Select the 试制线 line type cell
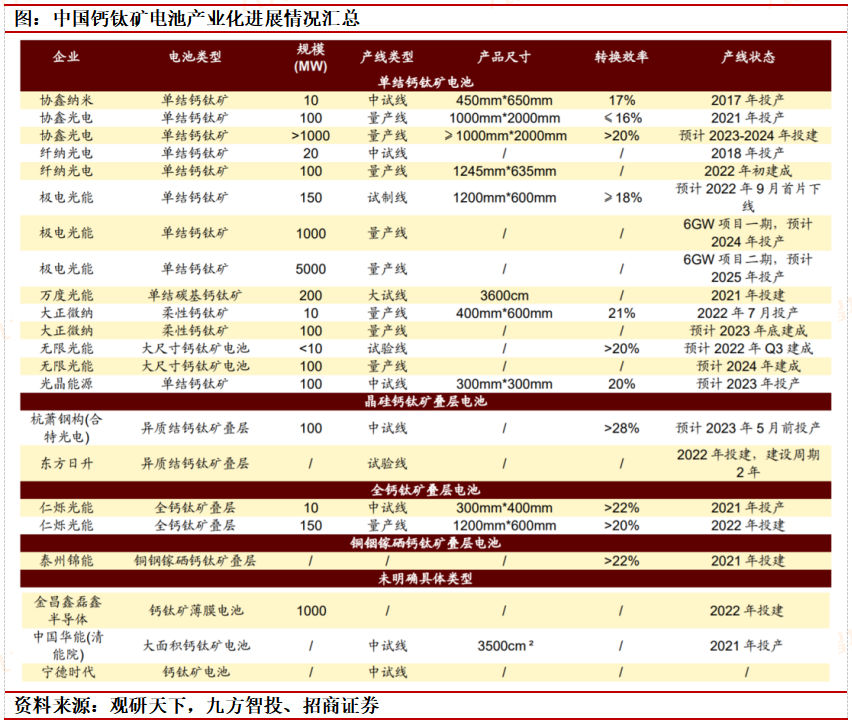852x722 pixels. (387, 198)
